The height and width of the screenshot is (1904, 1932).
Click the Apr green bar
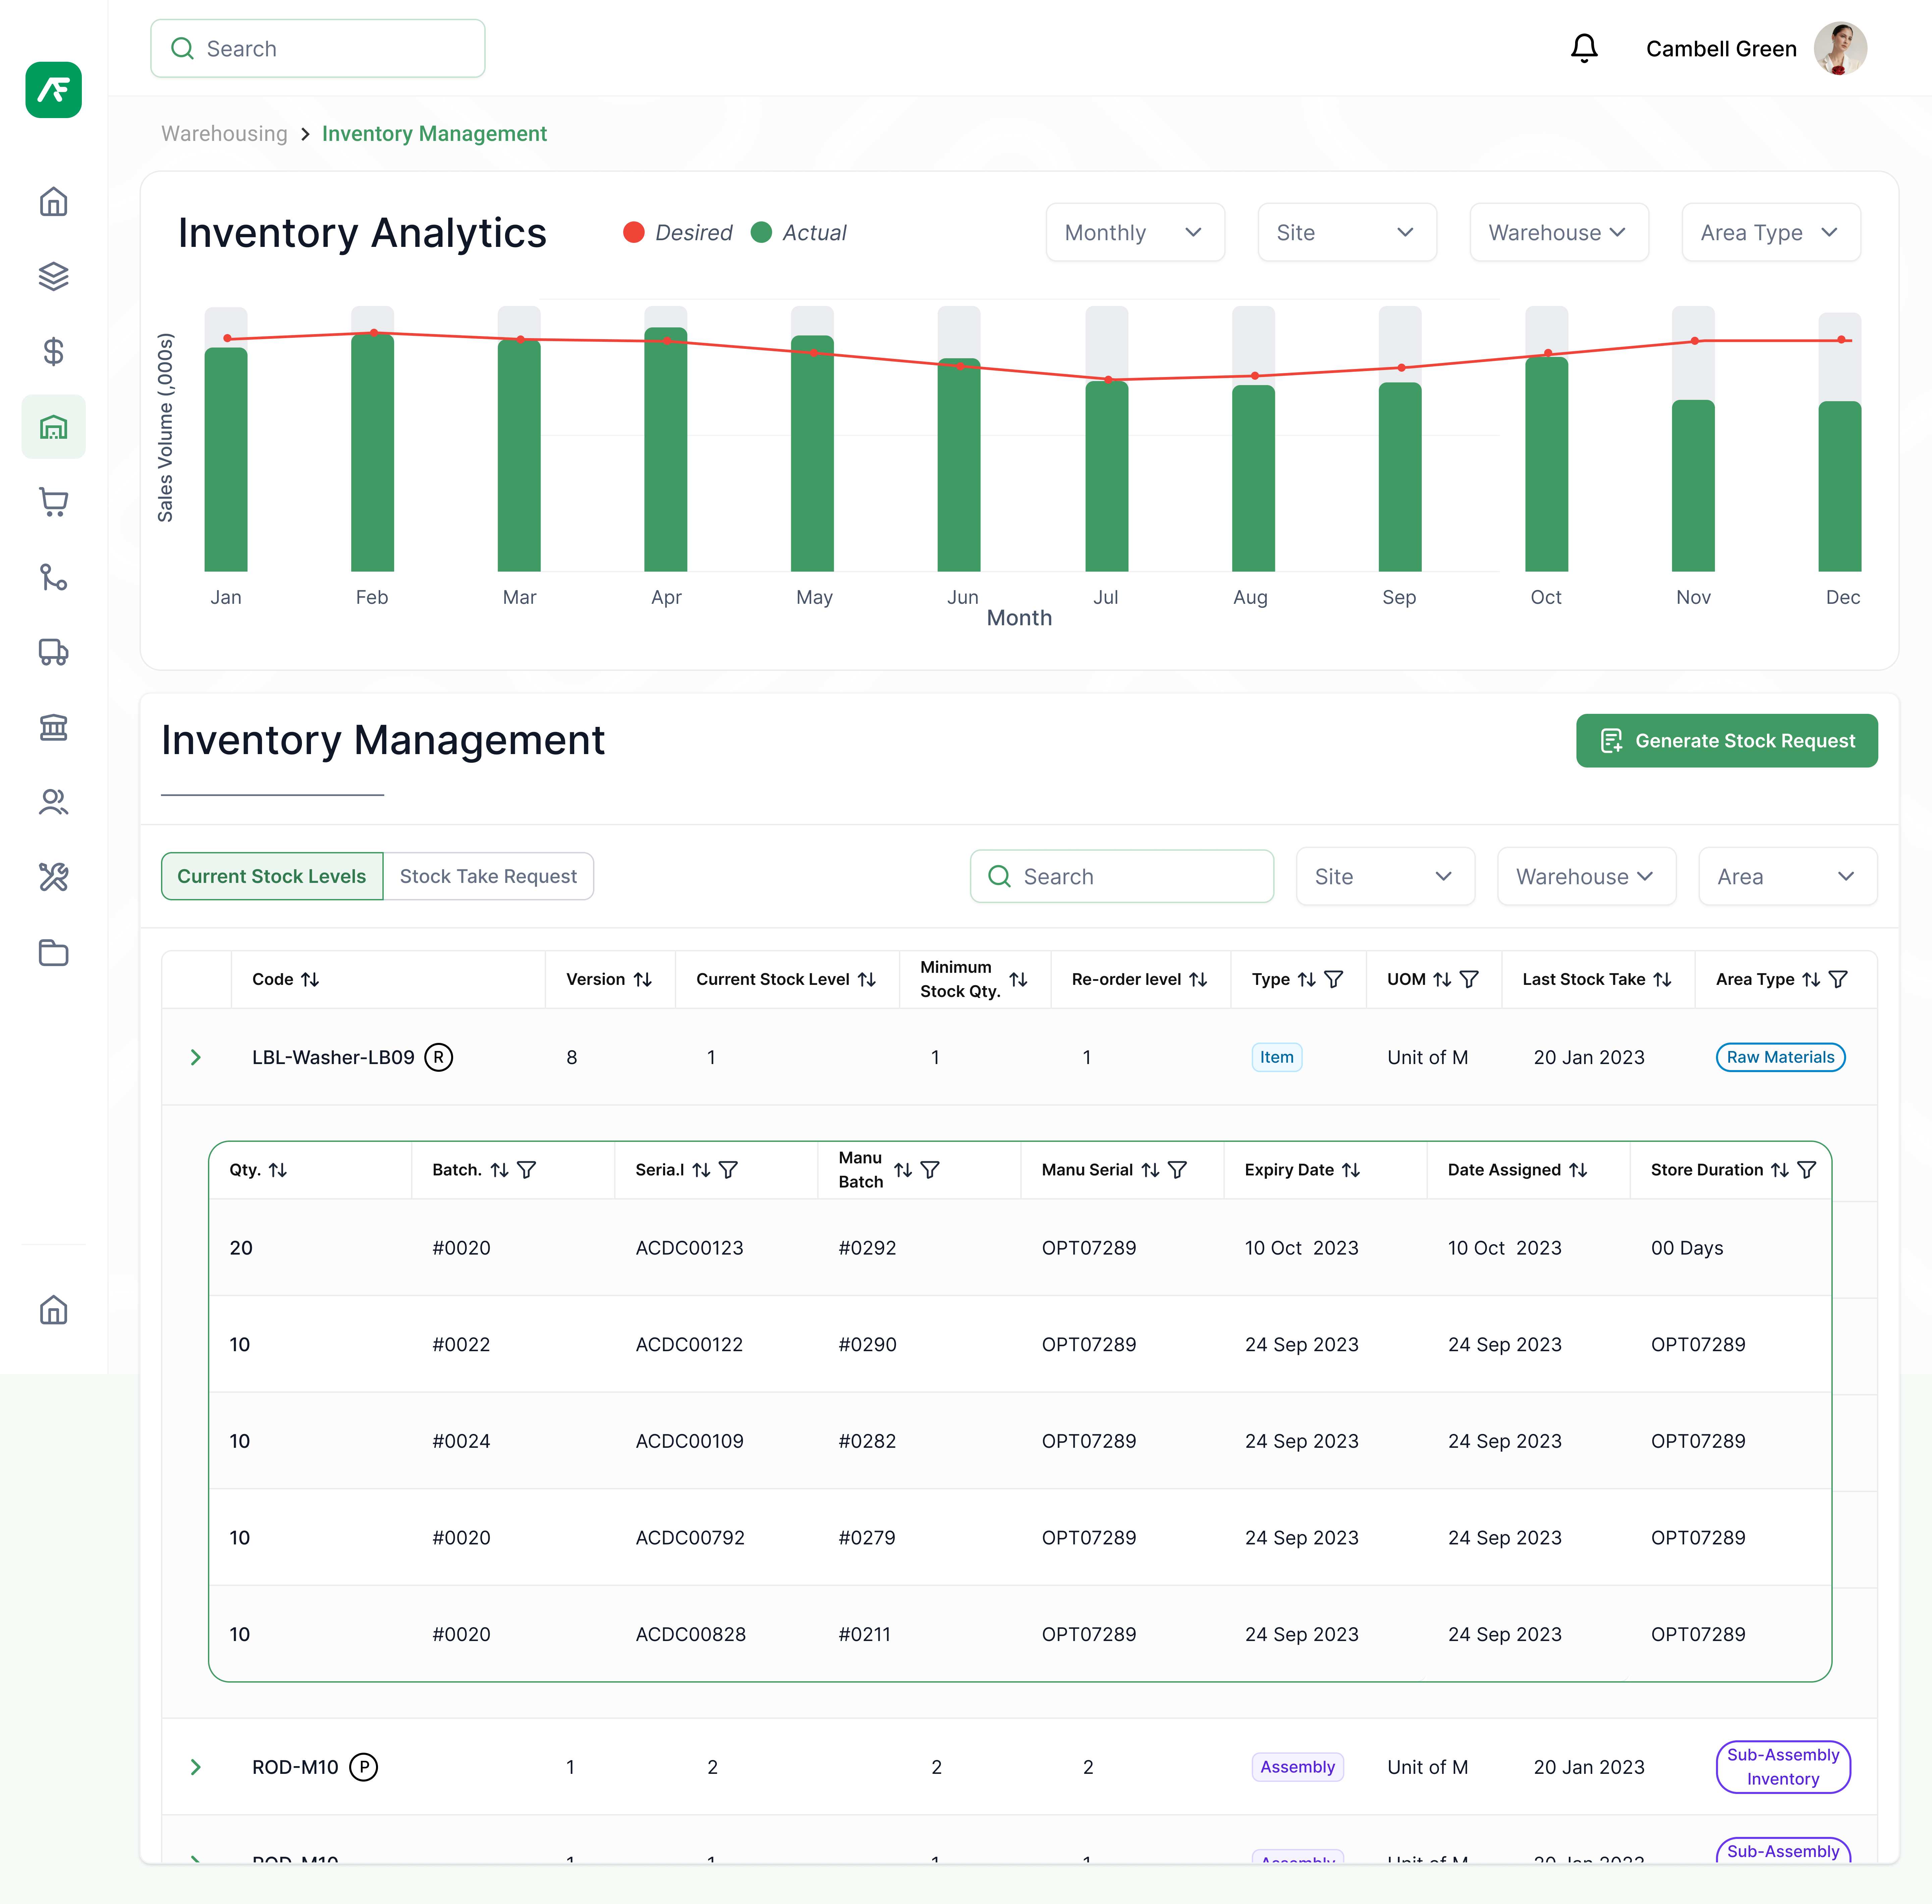tap(666, 450)
